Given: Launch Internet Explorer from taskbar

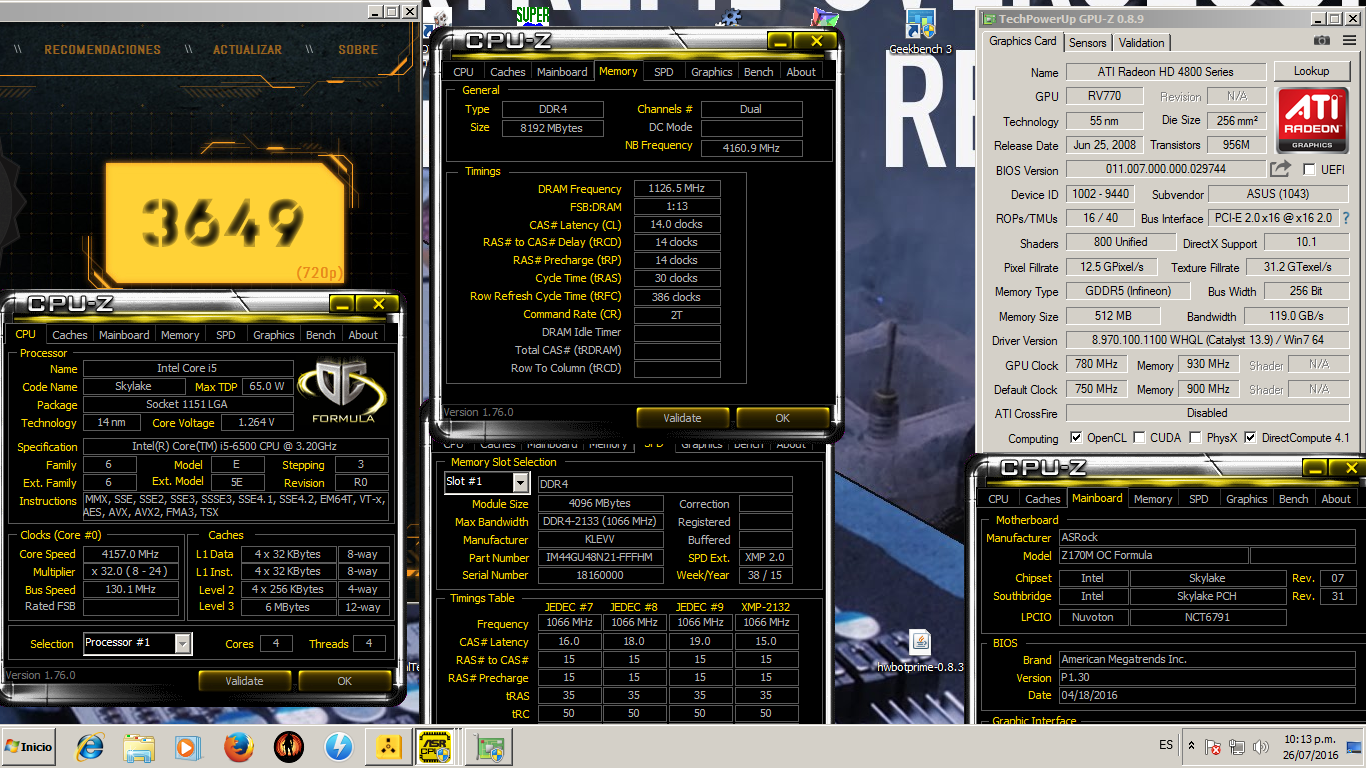Looking at the screenshot, I should [x=91, y=747].
